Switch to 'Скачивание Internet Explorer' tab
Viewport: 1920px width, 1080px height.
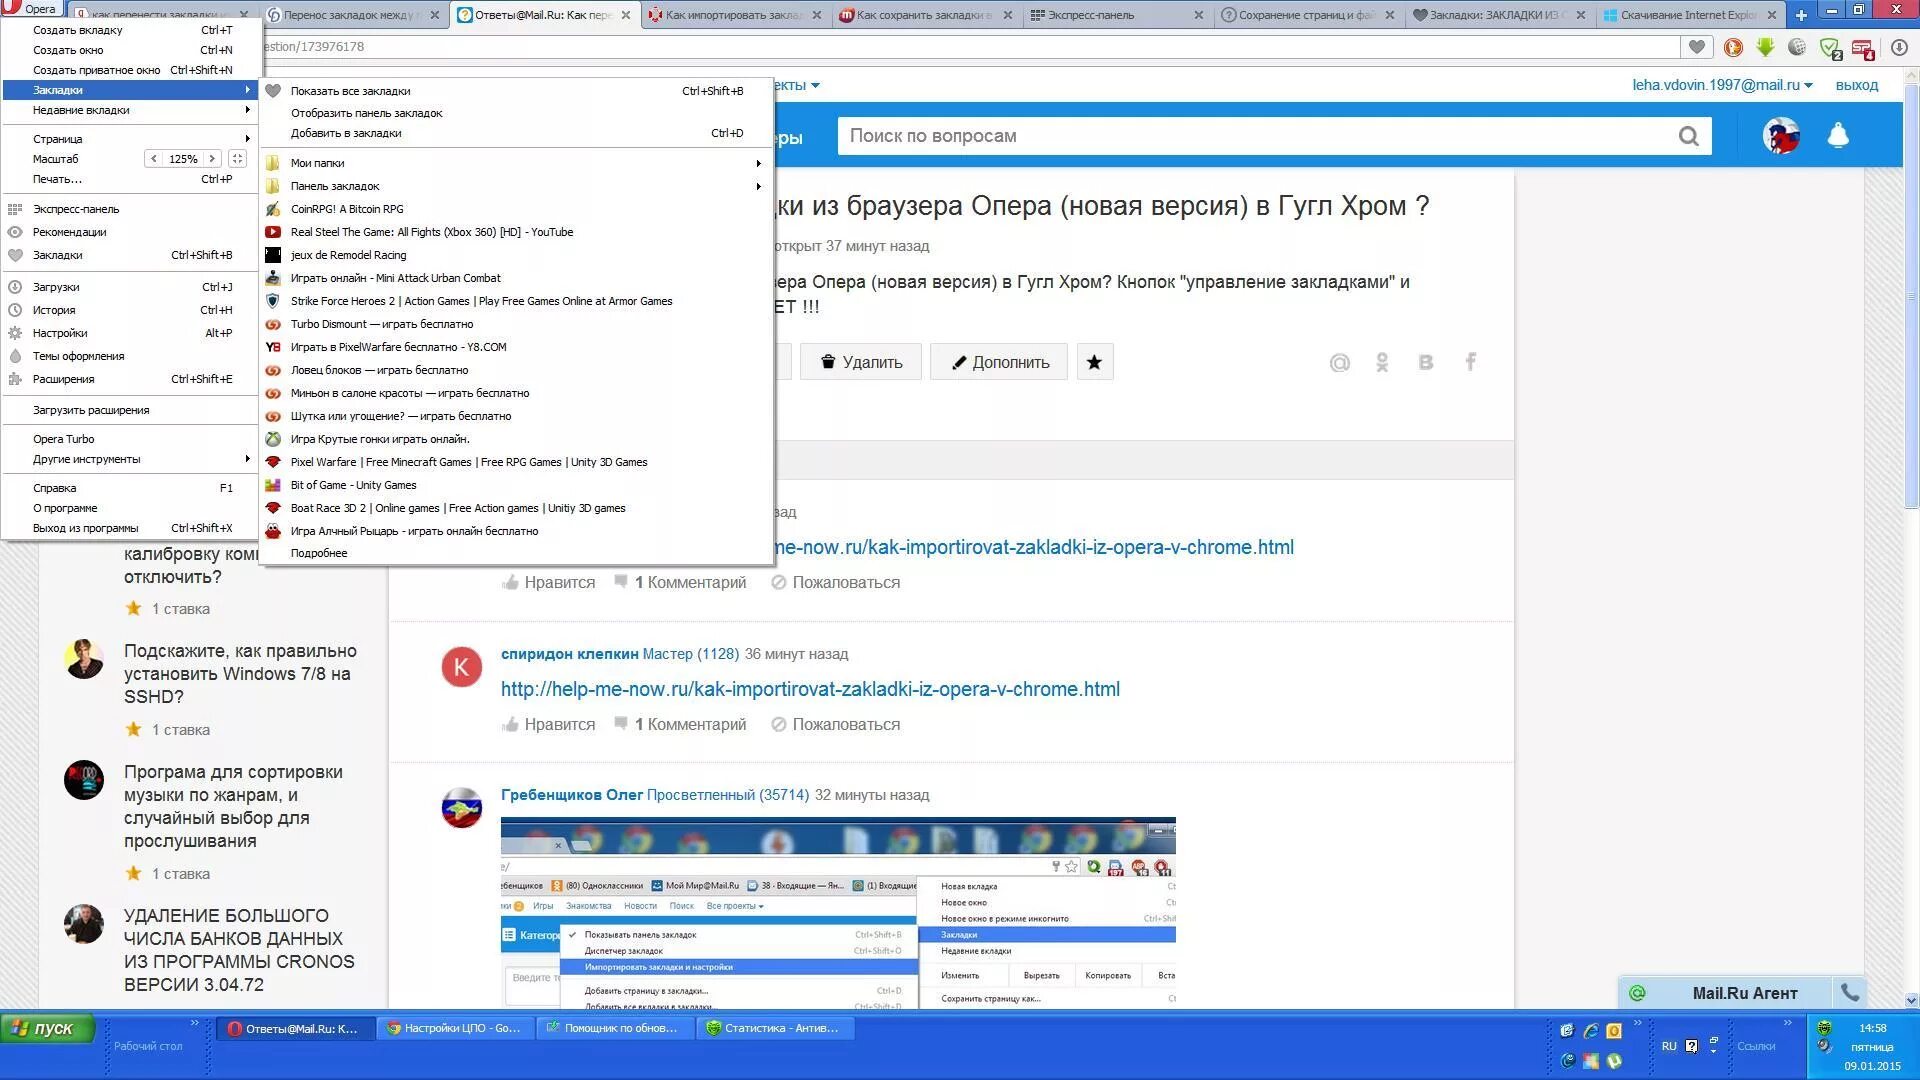pos(1690,15)
